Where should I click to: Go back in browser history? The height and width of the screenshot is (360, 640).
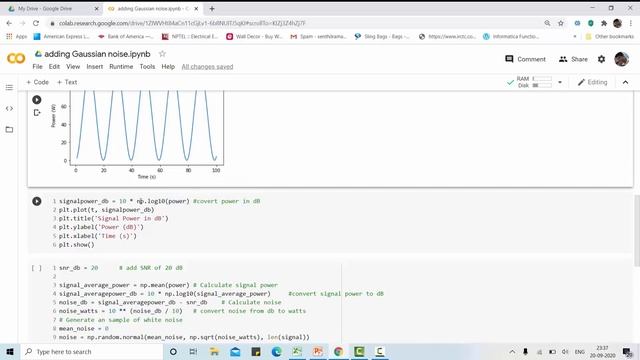point(9,23)
